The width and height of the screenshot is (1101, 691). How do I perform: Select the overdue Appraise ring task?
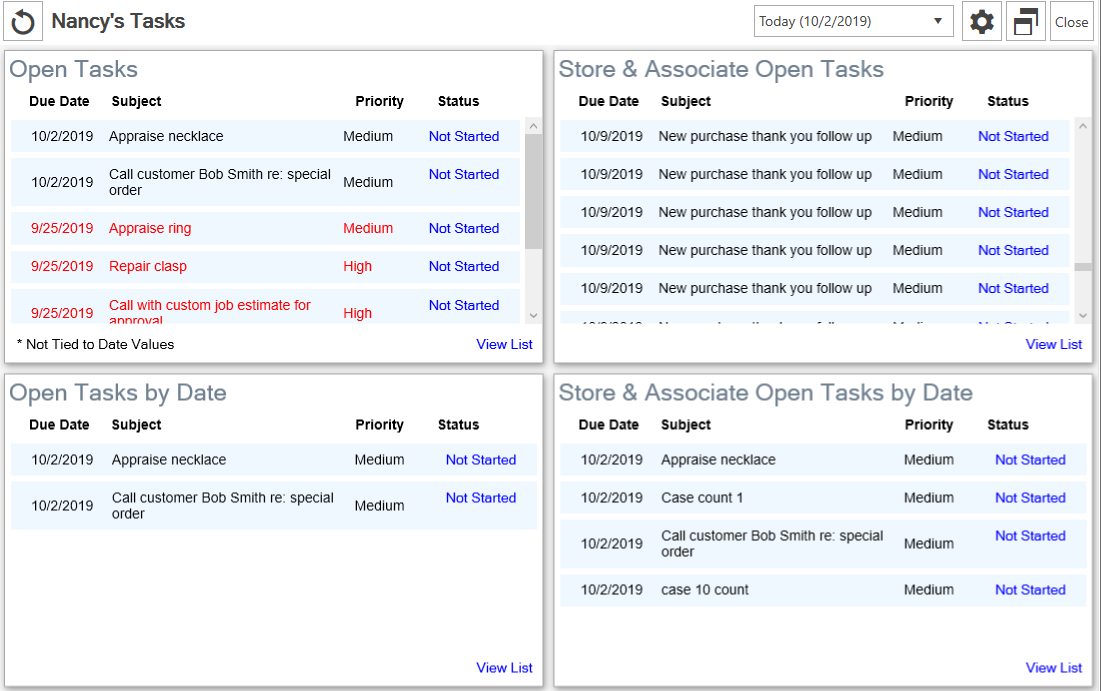pyautogui.click(x=150, y=229)
